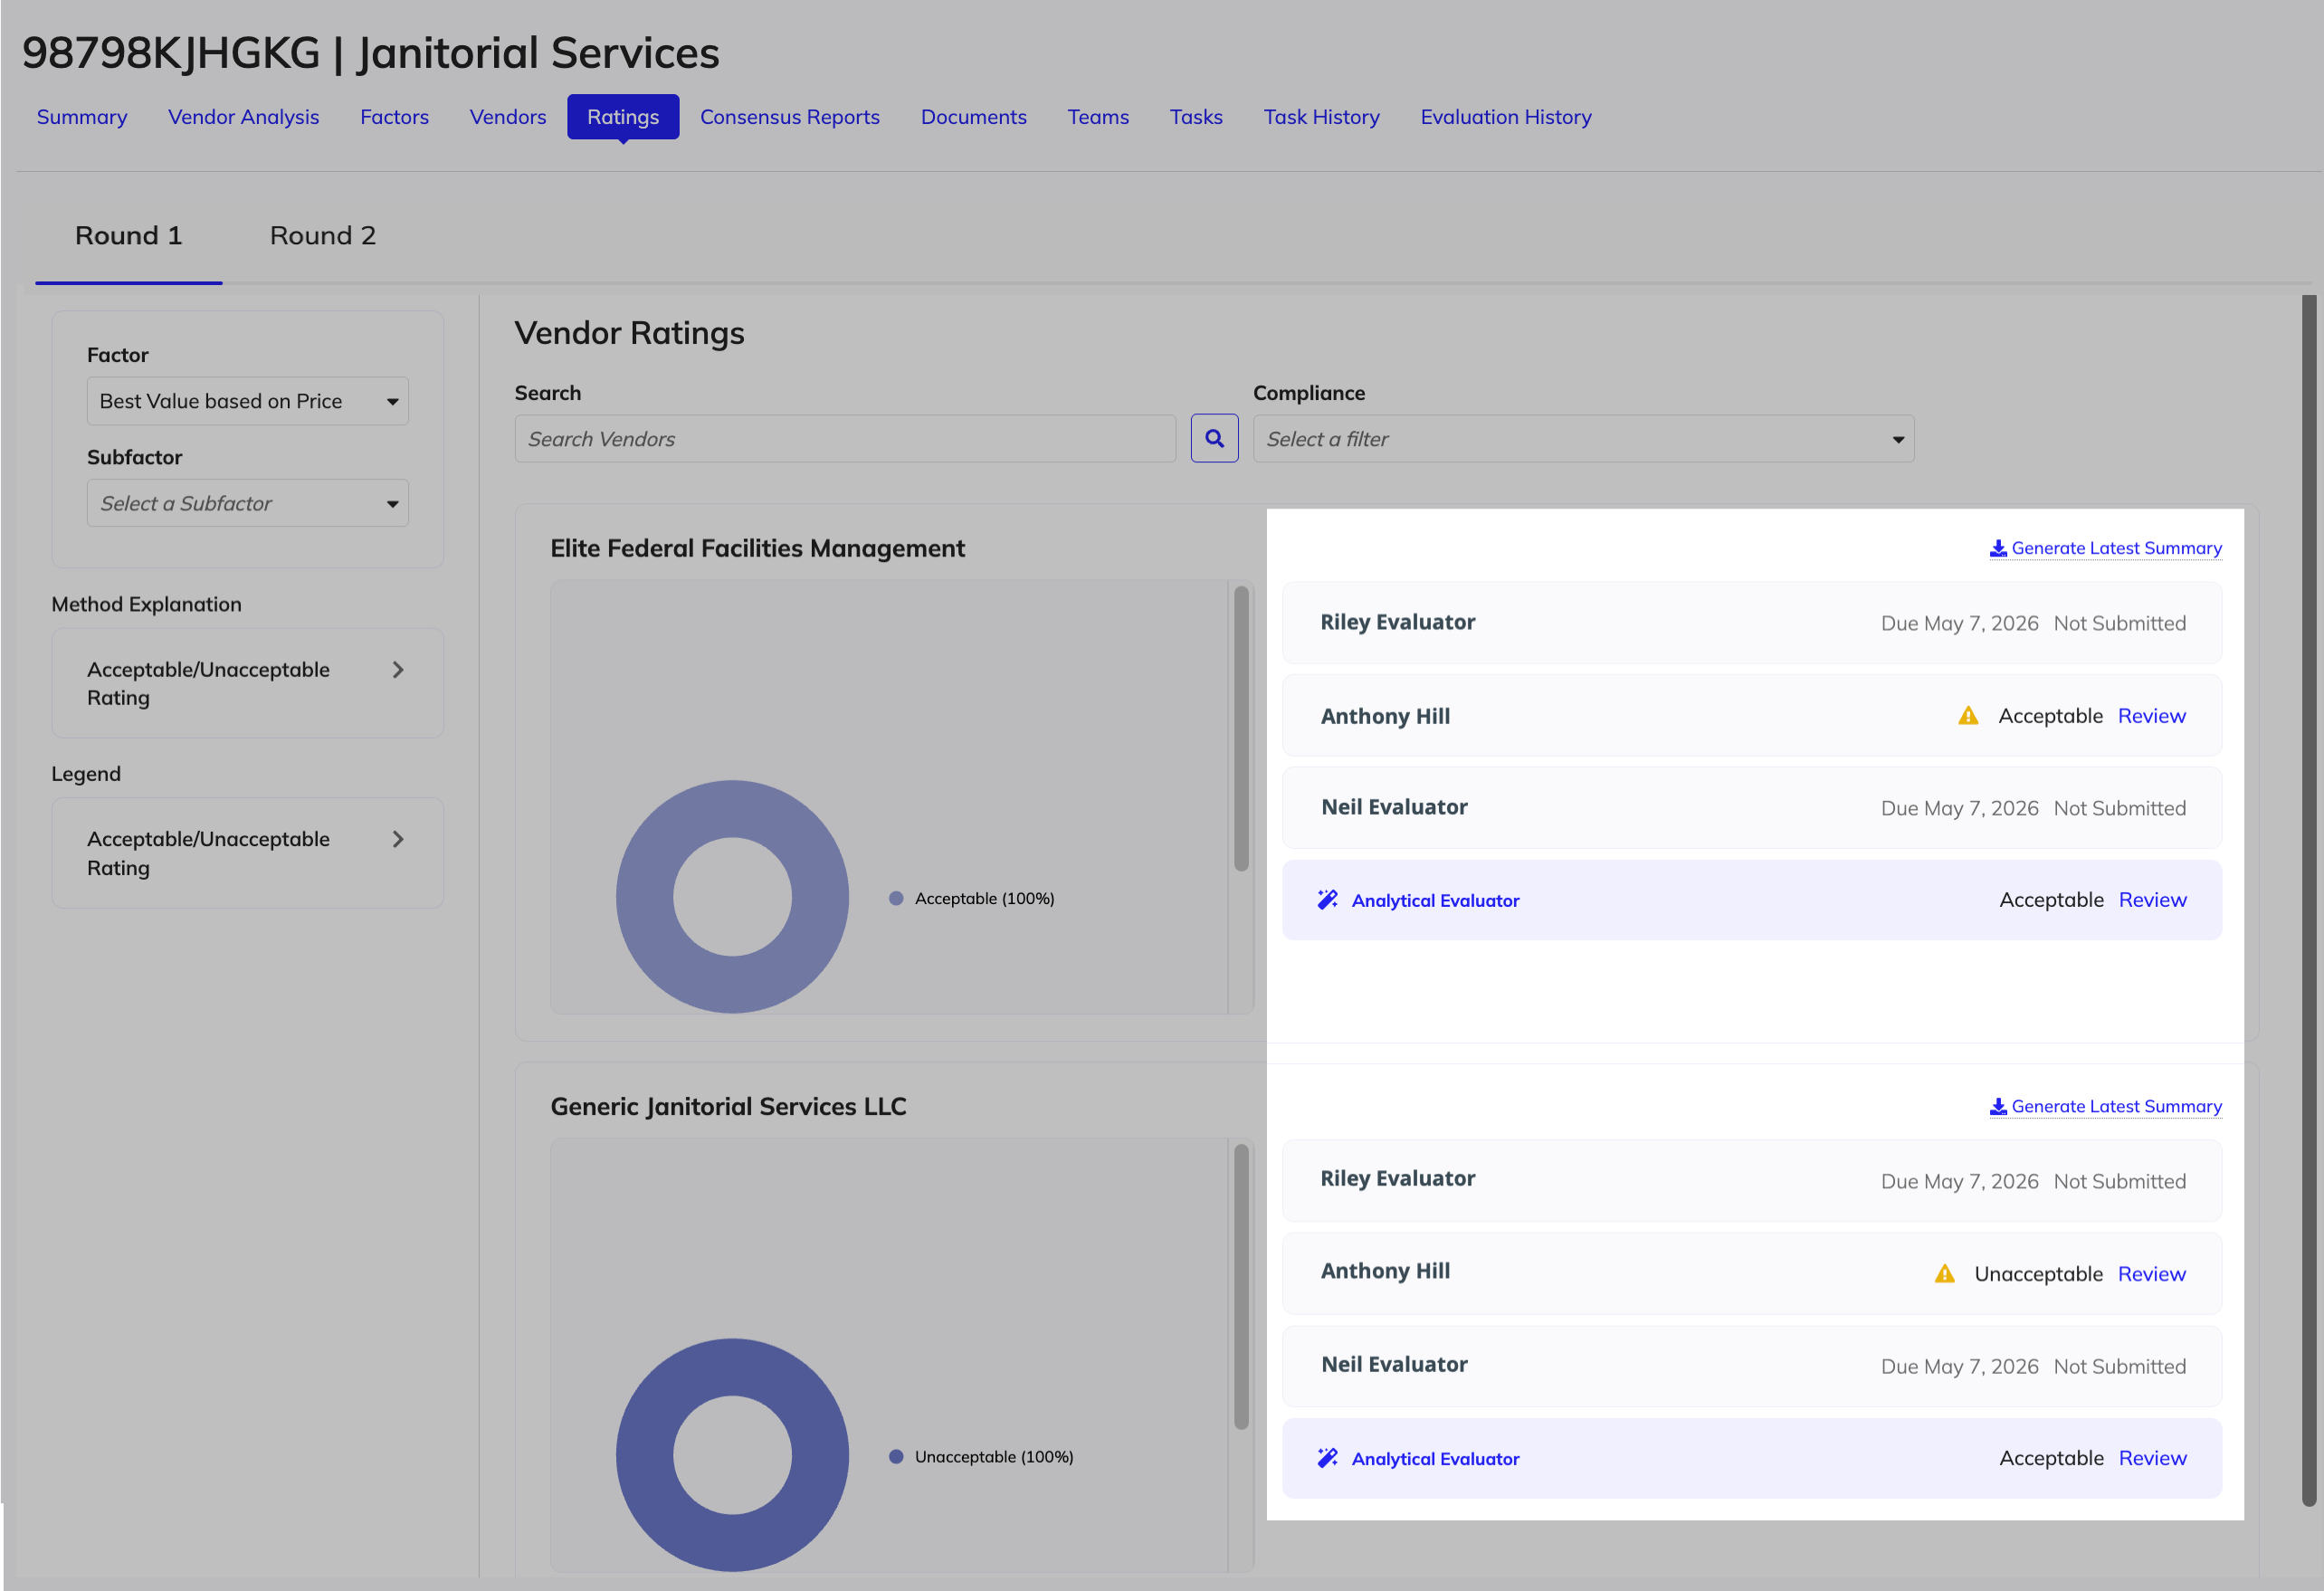Select the Ratings tab
This screenshot has height=1591, width=2324.
pyautogui.click(x=623, y=117)
